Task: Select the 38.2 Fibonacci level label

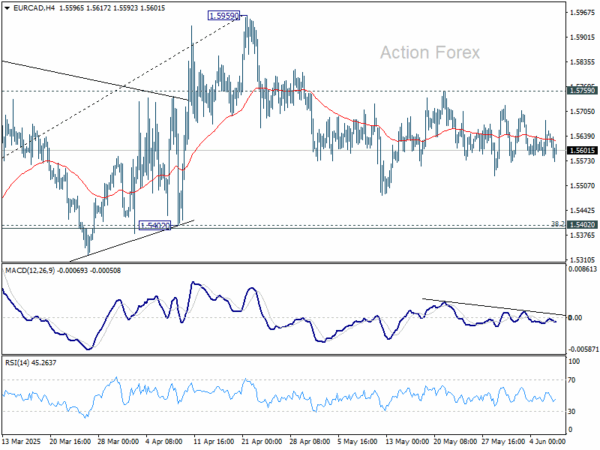Action: [558, 223]
